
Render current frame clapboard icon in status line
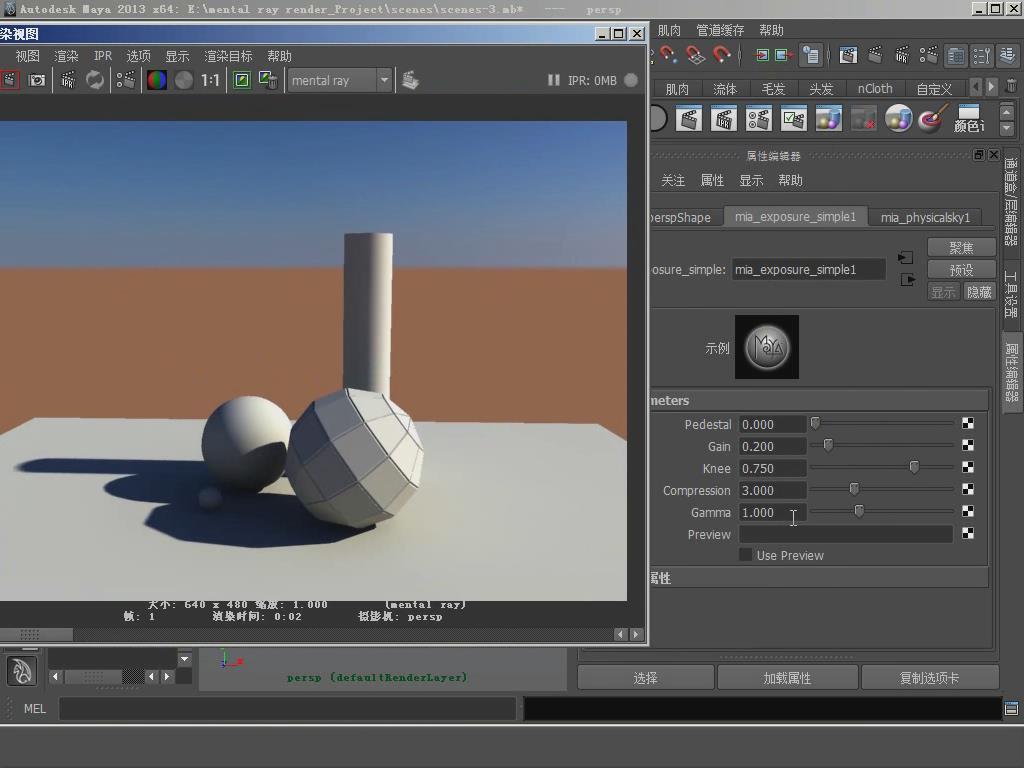click(x=875, y=55)
